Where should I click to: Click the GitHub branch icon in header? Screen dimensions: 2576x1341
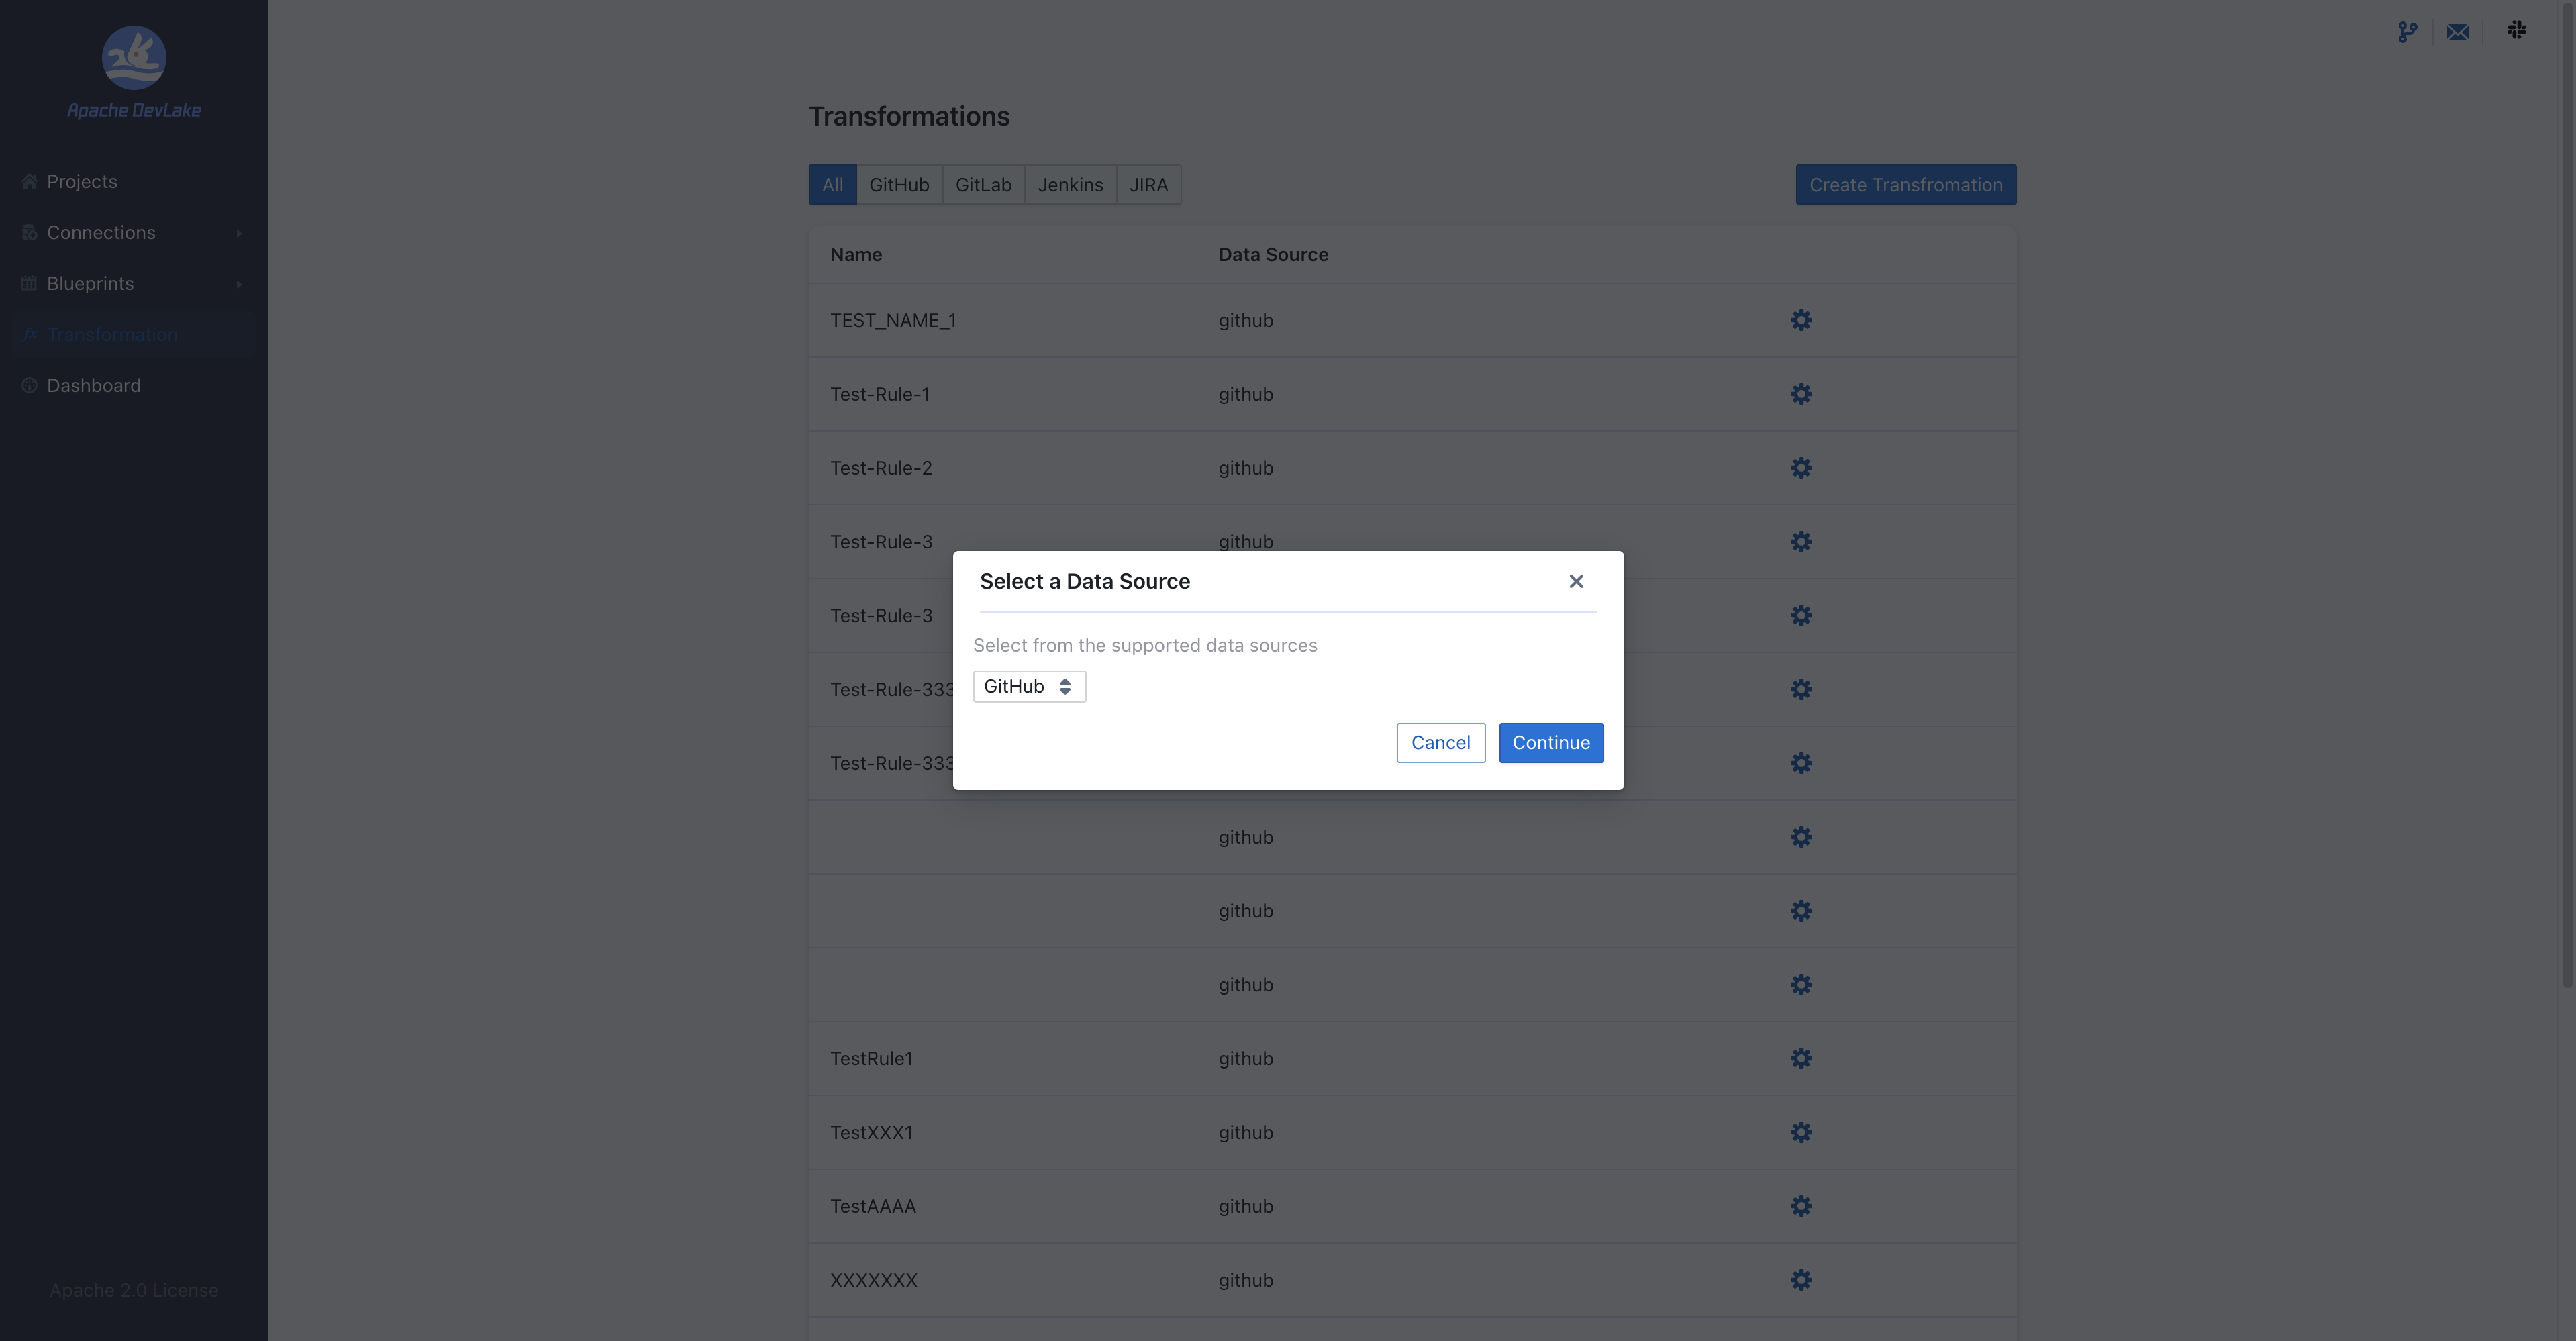2407,32
